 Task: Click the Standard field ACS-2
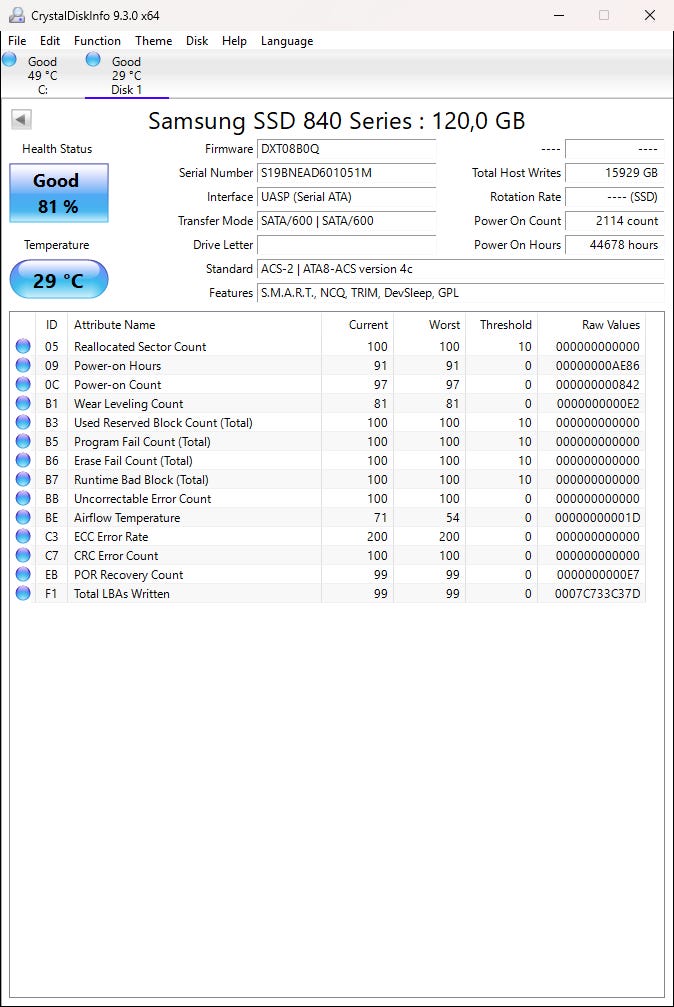[460, 269]
